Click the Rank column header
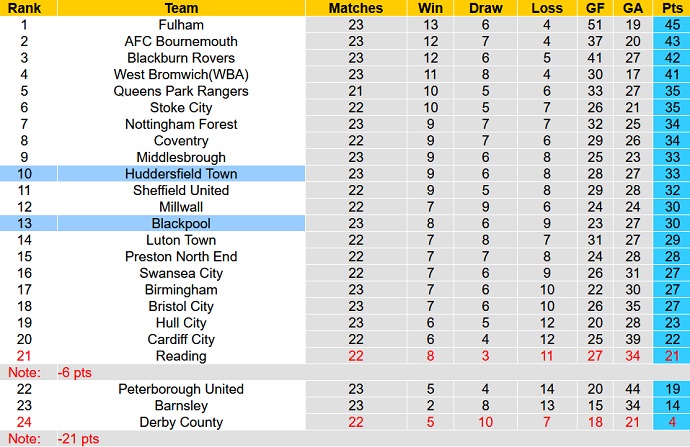The image size is (690, 447). (23, 8)
